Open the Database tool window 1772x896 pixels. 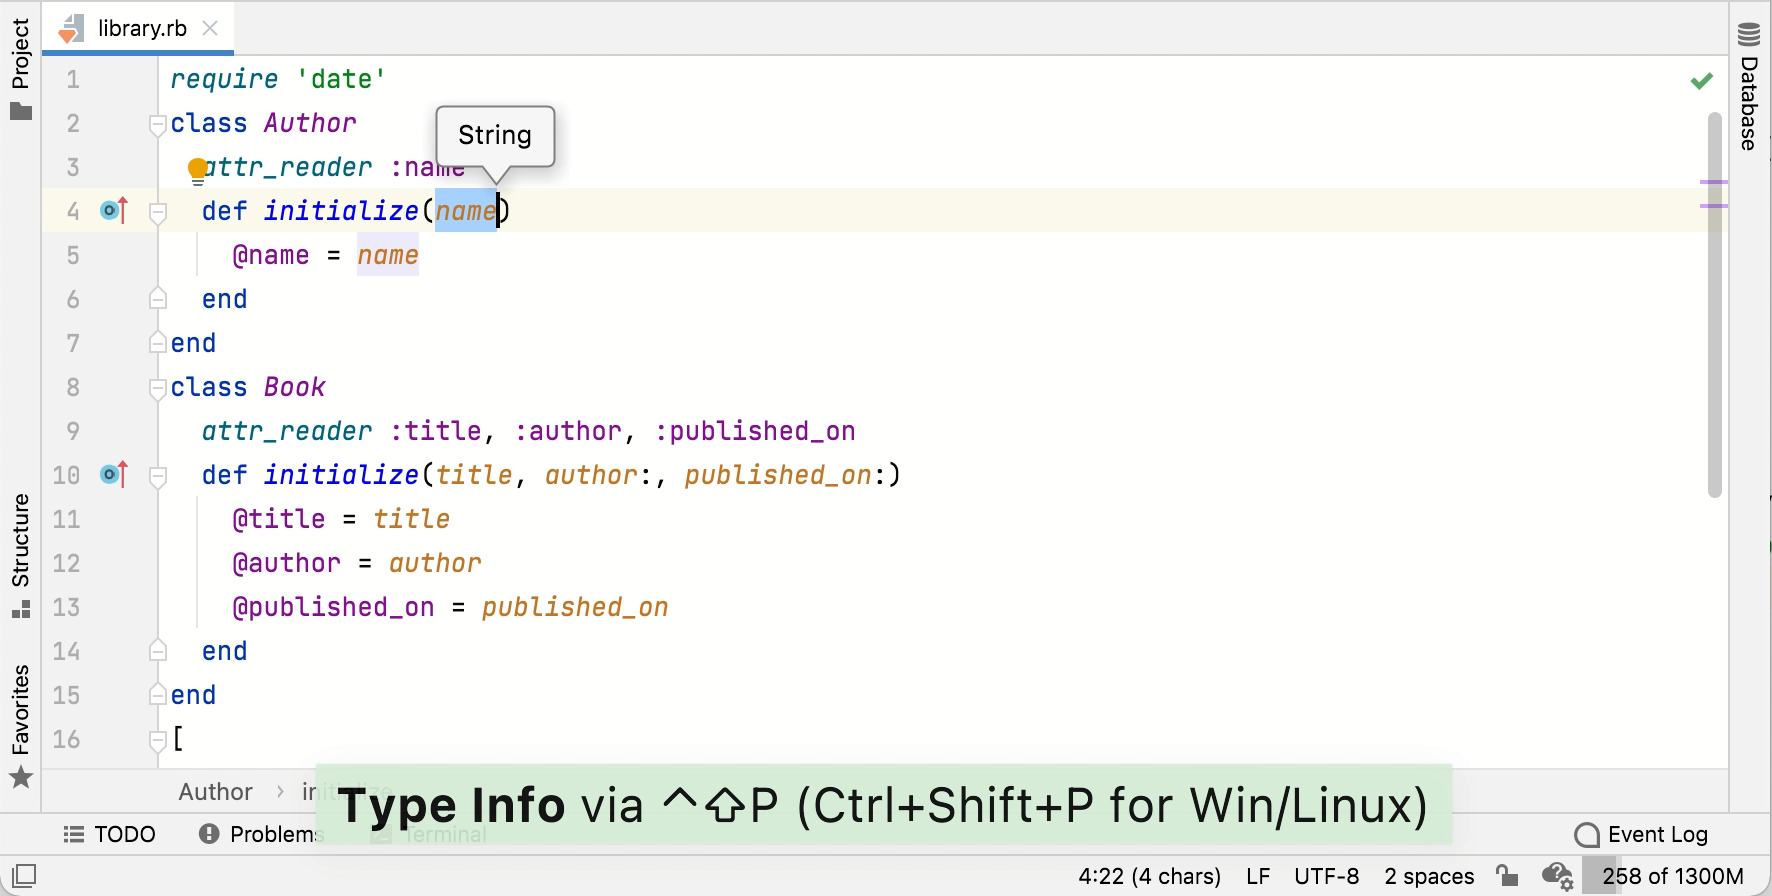point(1749,88)
